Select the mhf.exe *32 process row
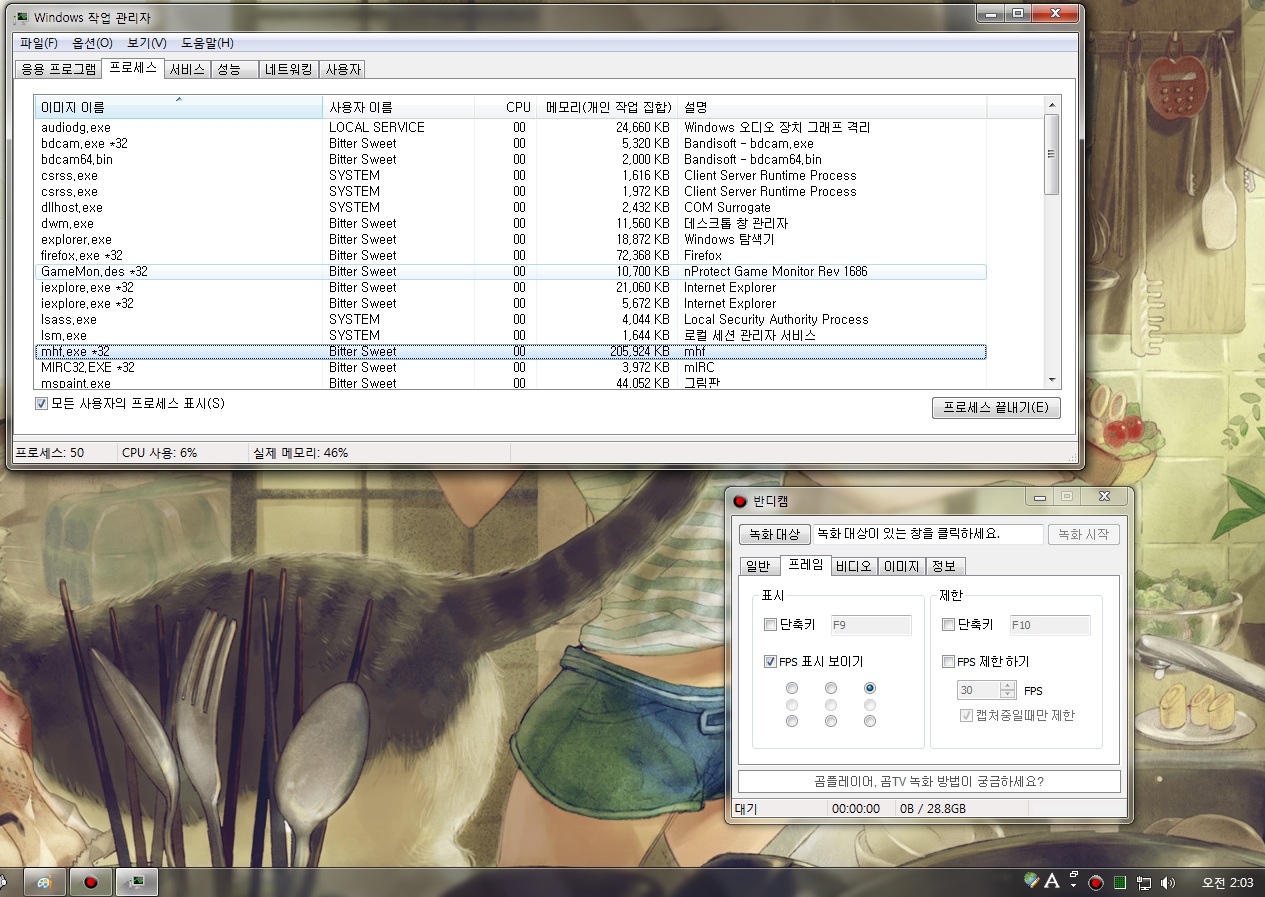The image size is (1265, 897). 511,352
